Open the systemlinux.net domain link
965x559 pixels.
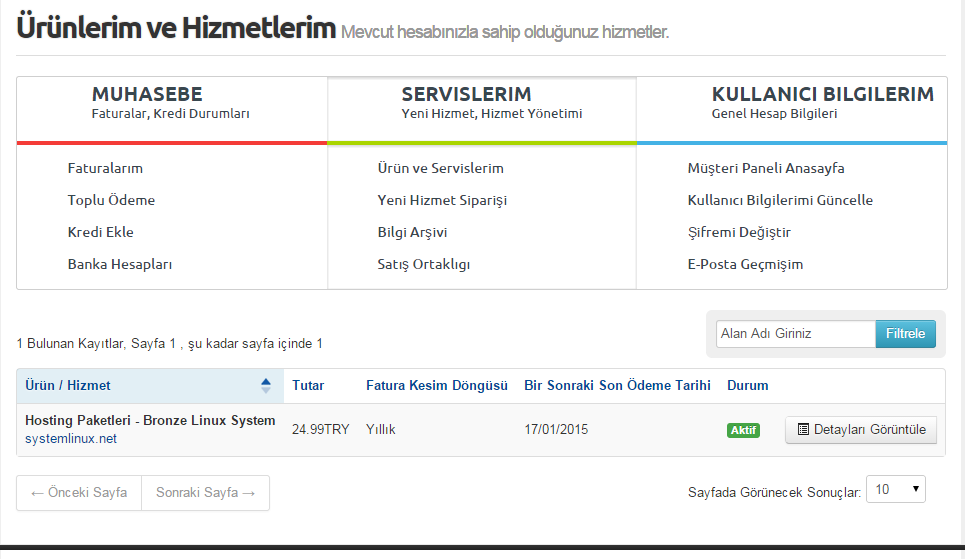(71, 438)
